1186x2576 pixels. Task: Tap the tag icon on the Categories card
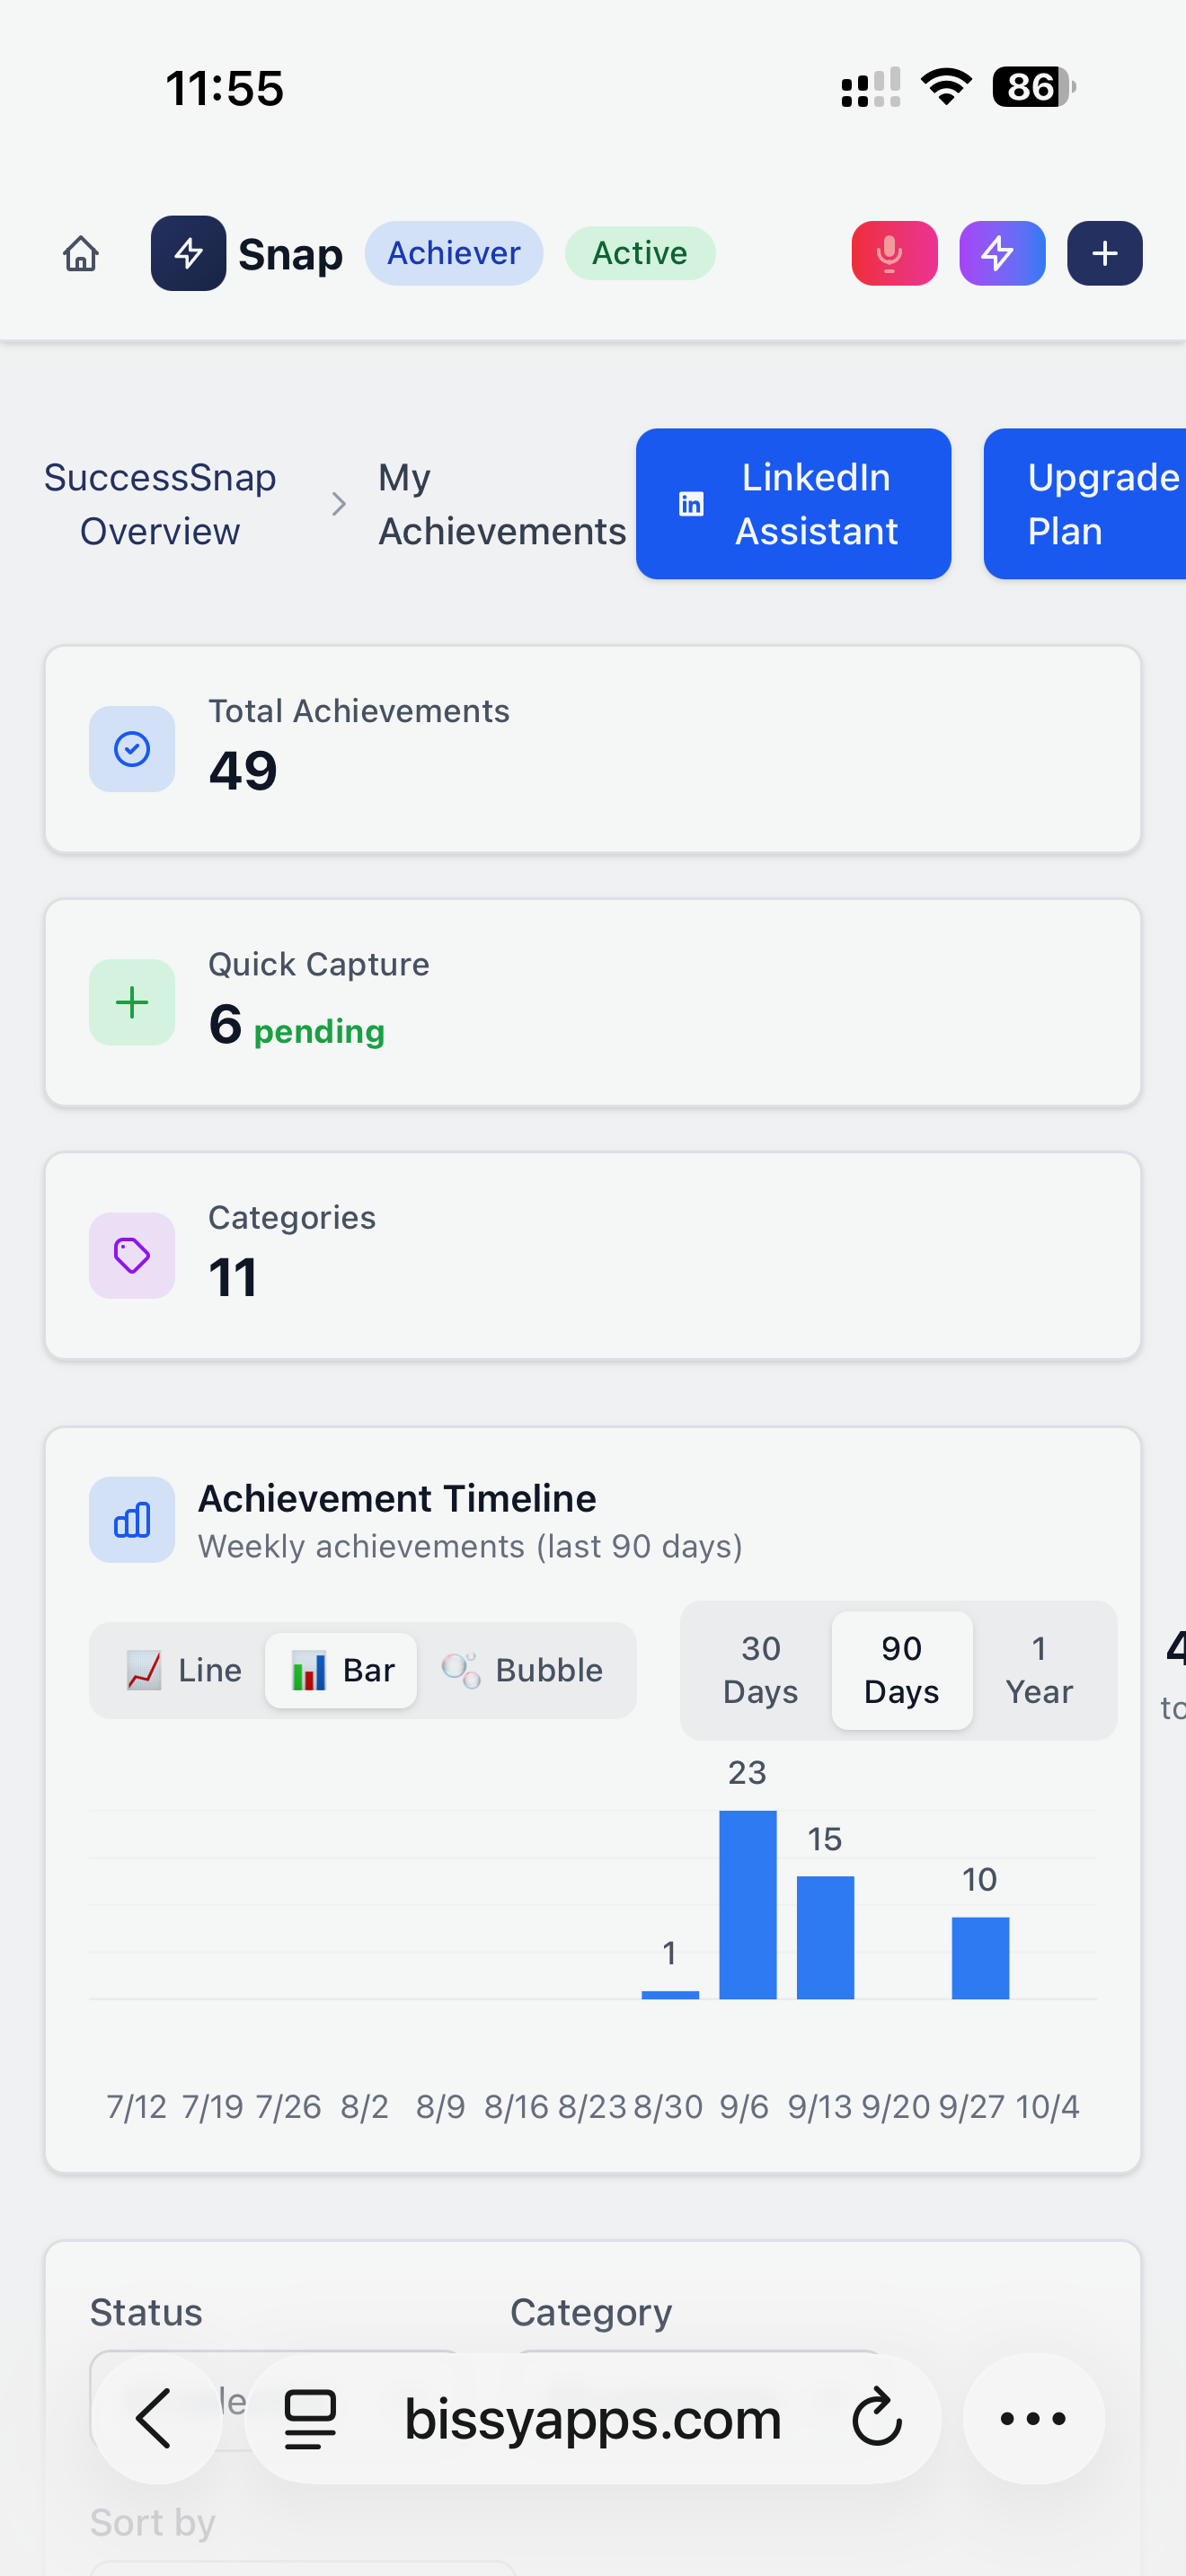pos(131,1255)
